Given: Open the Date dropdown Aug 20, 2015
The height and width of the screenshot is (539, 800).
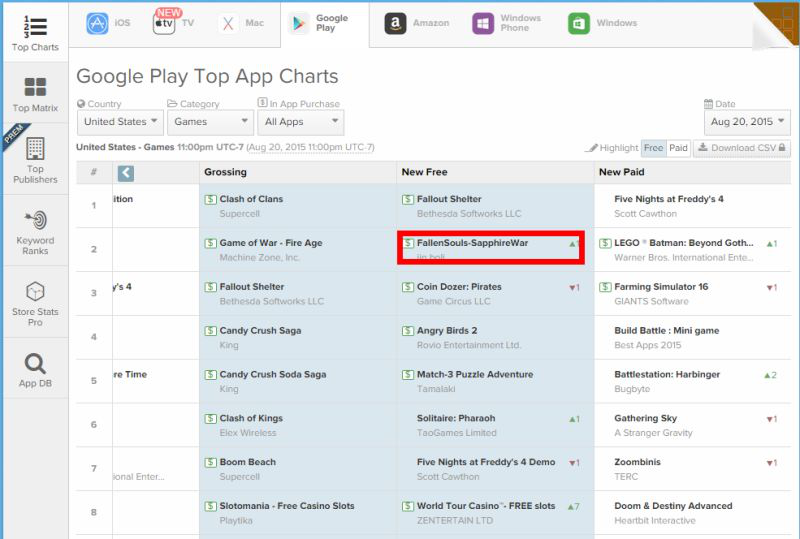Looking at the screenshot, I should pyautogui.click(x=747, y=122).
